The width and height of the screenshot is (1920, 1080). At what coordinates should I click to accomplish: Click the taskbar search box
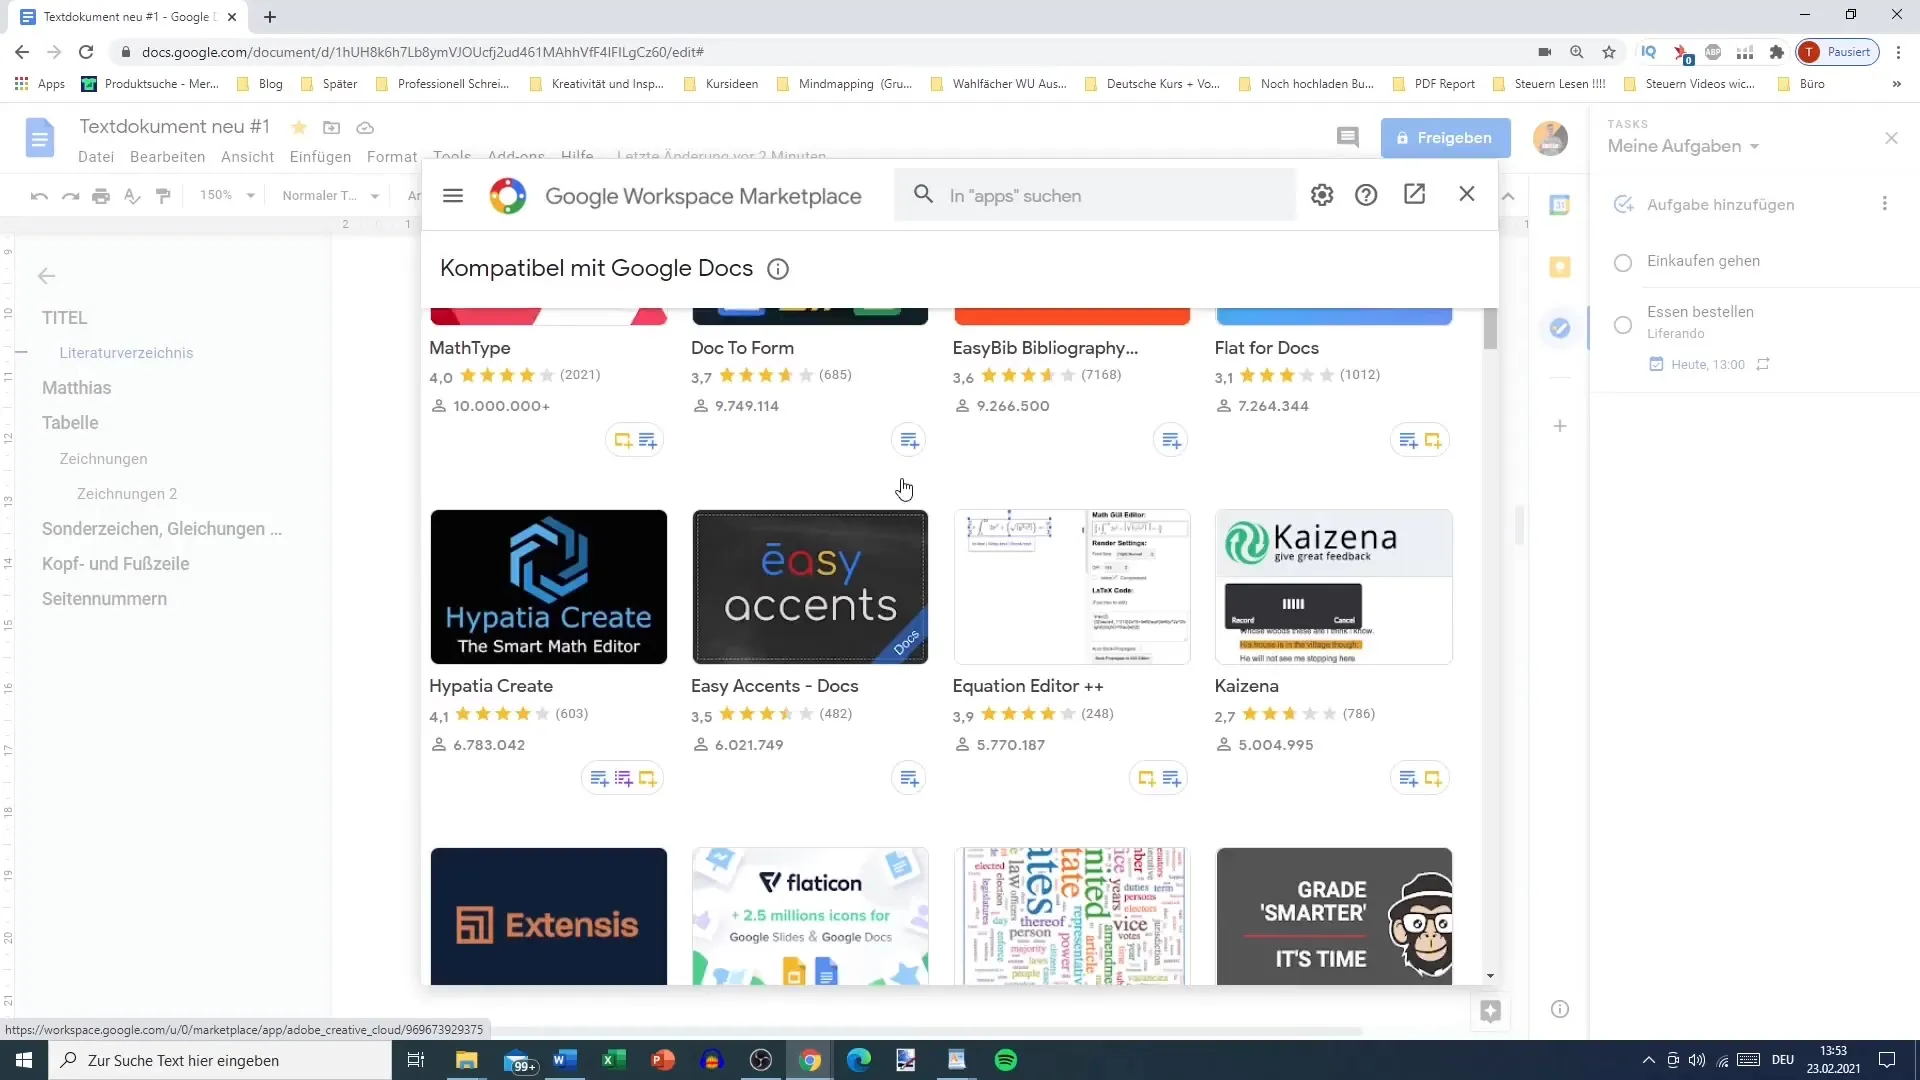[x=220, y=1060]
